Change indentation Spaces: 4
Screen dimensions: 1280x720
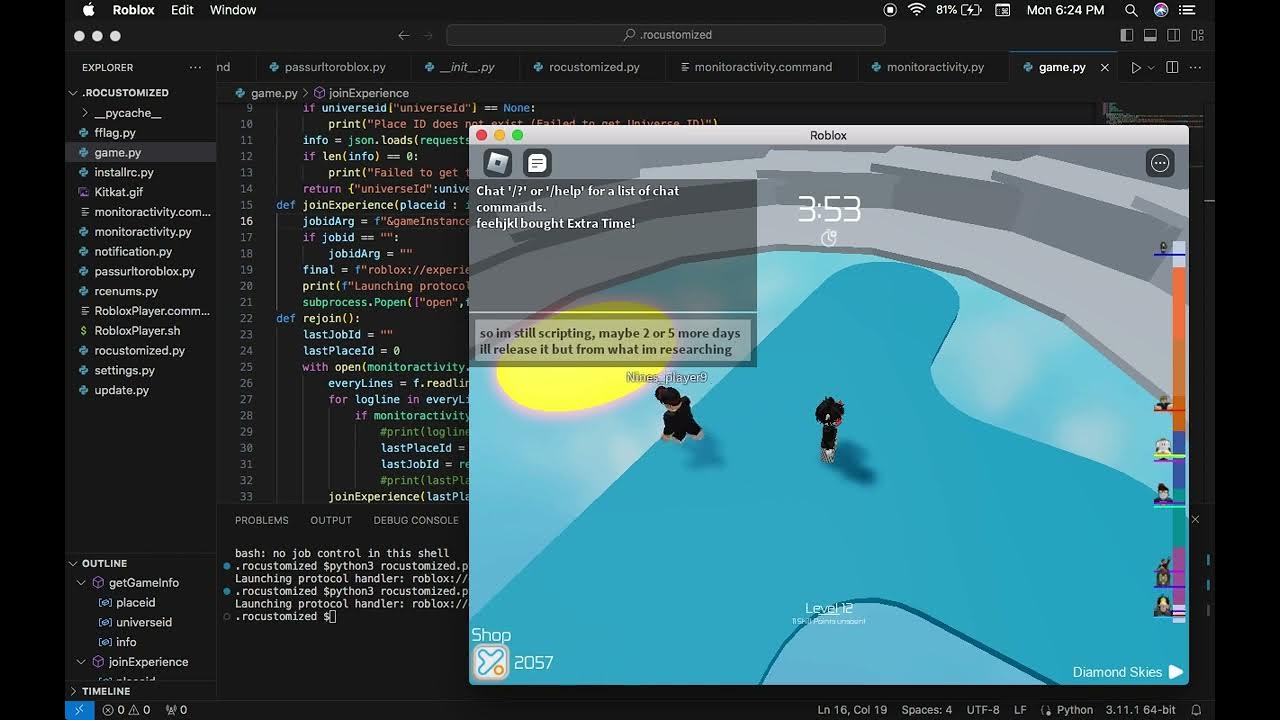click(925, 710)
